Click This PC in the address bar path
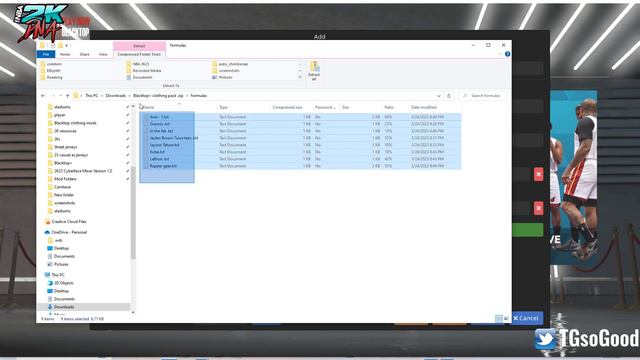 coord(92,96)
